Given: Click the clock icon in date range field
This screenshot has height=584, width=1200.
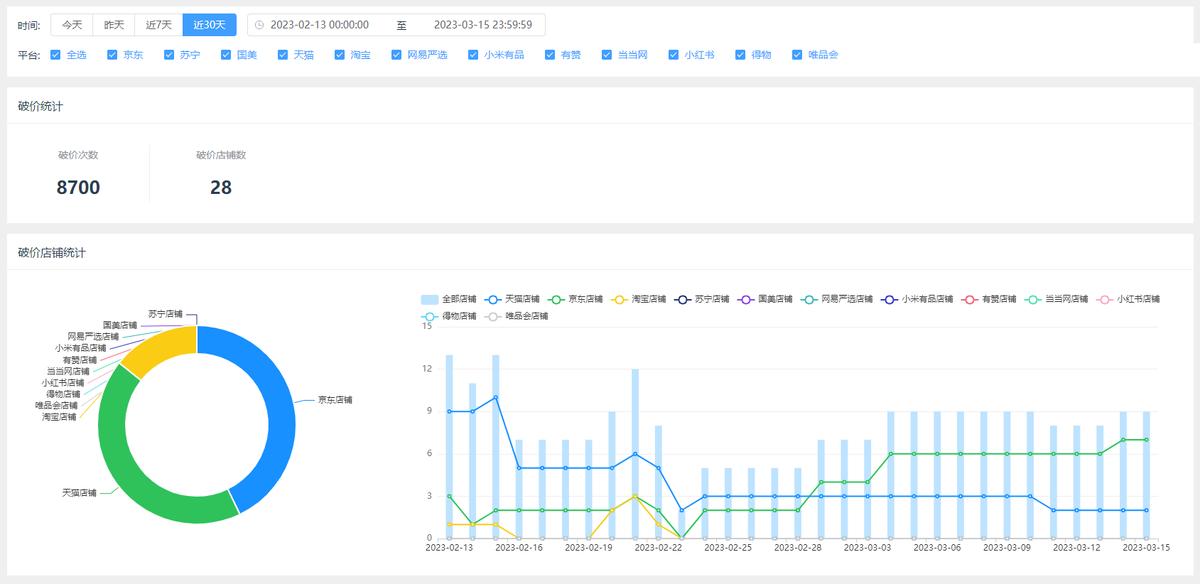Looking at the screenshot, I should [x=259, y=25].
